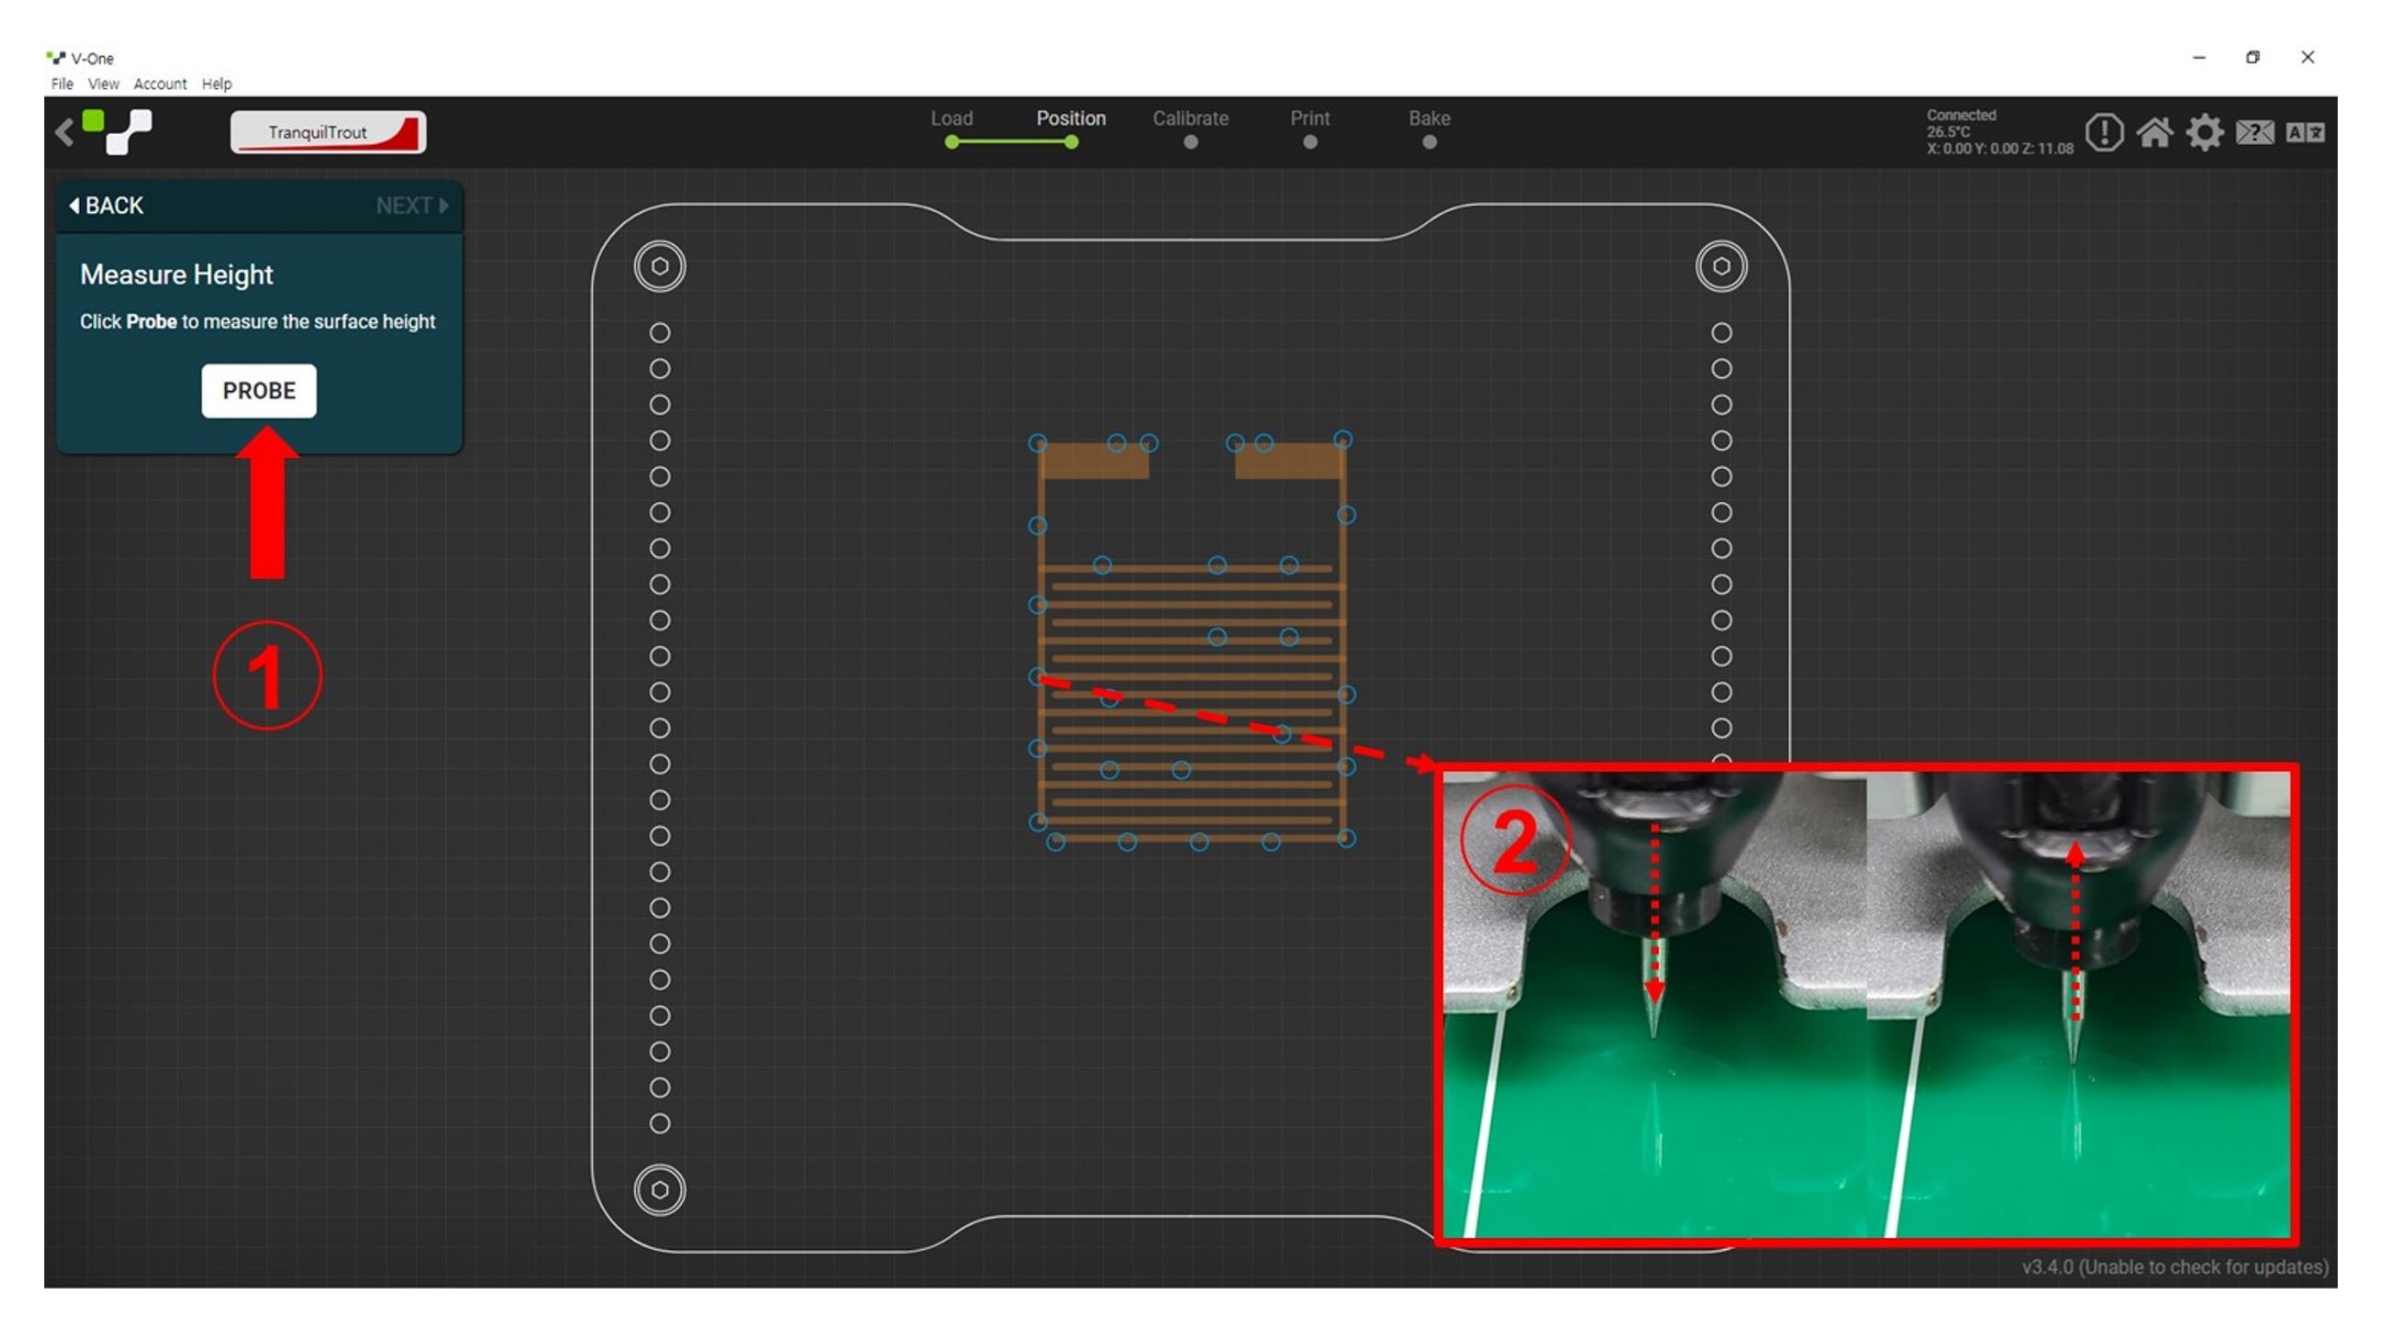Go BACK in the Measure Height panel

pyautogui.click(x=106, y=206)
